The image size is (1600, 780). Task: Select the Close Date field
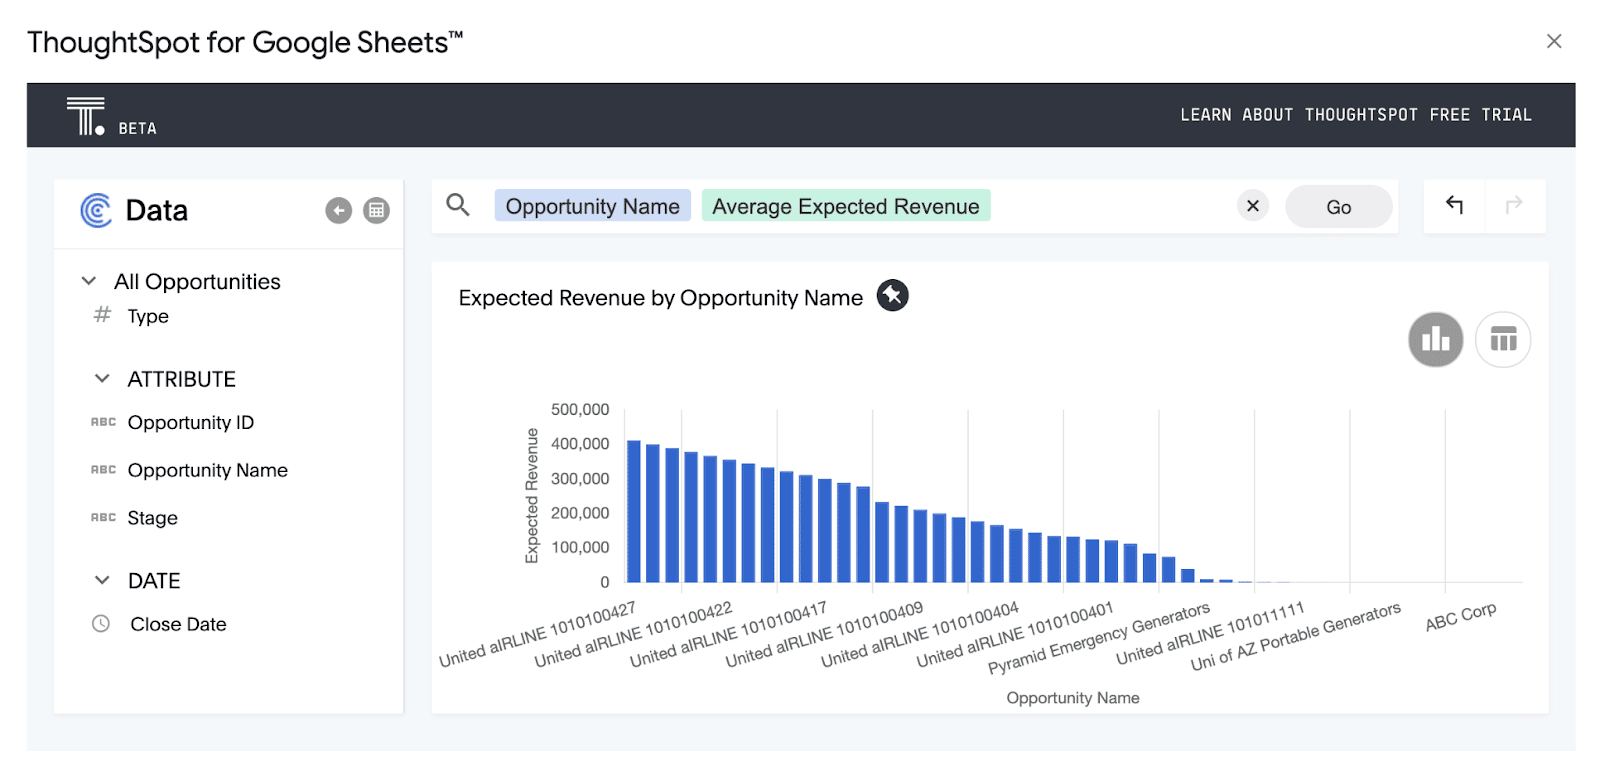178,624
